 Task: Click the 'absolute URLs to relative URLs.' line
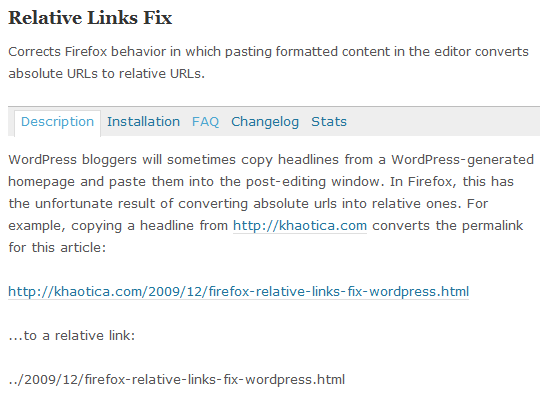click(106, 74)
